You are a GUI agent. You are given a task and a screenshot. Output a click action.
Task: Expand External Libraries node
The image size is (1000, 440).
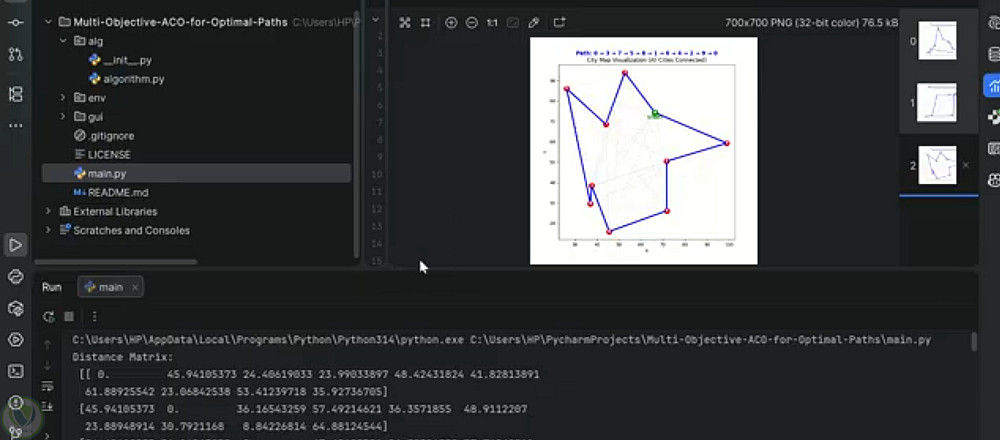48,211
